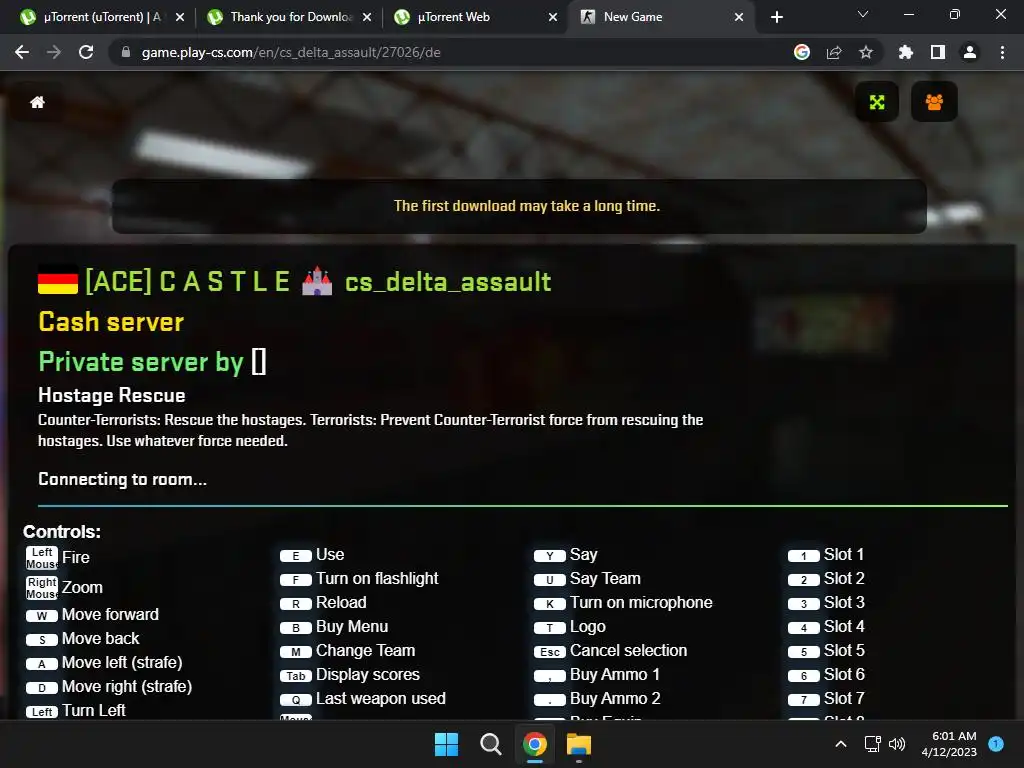Toggle browser side panel icon
This screenshot has width=1024, height=768.
pyautogui.click(x=938, y=52)
